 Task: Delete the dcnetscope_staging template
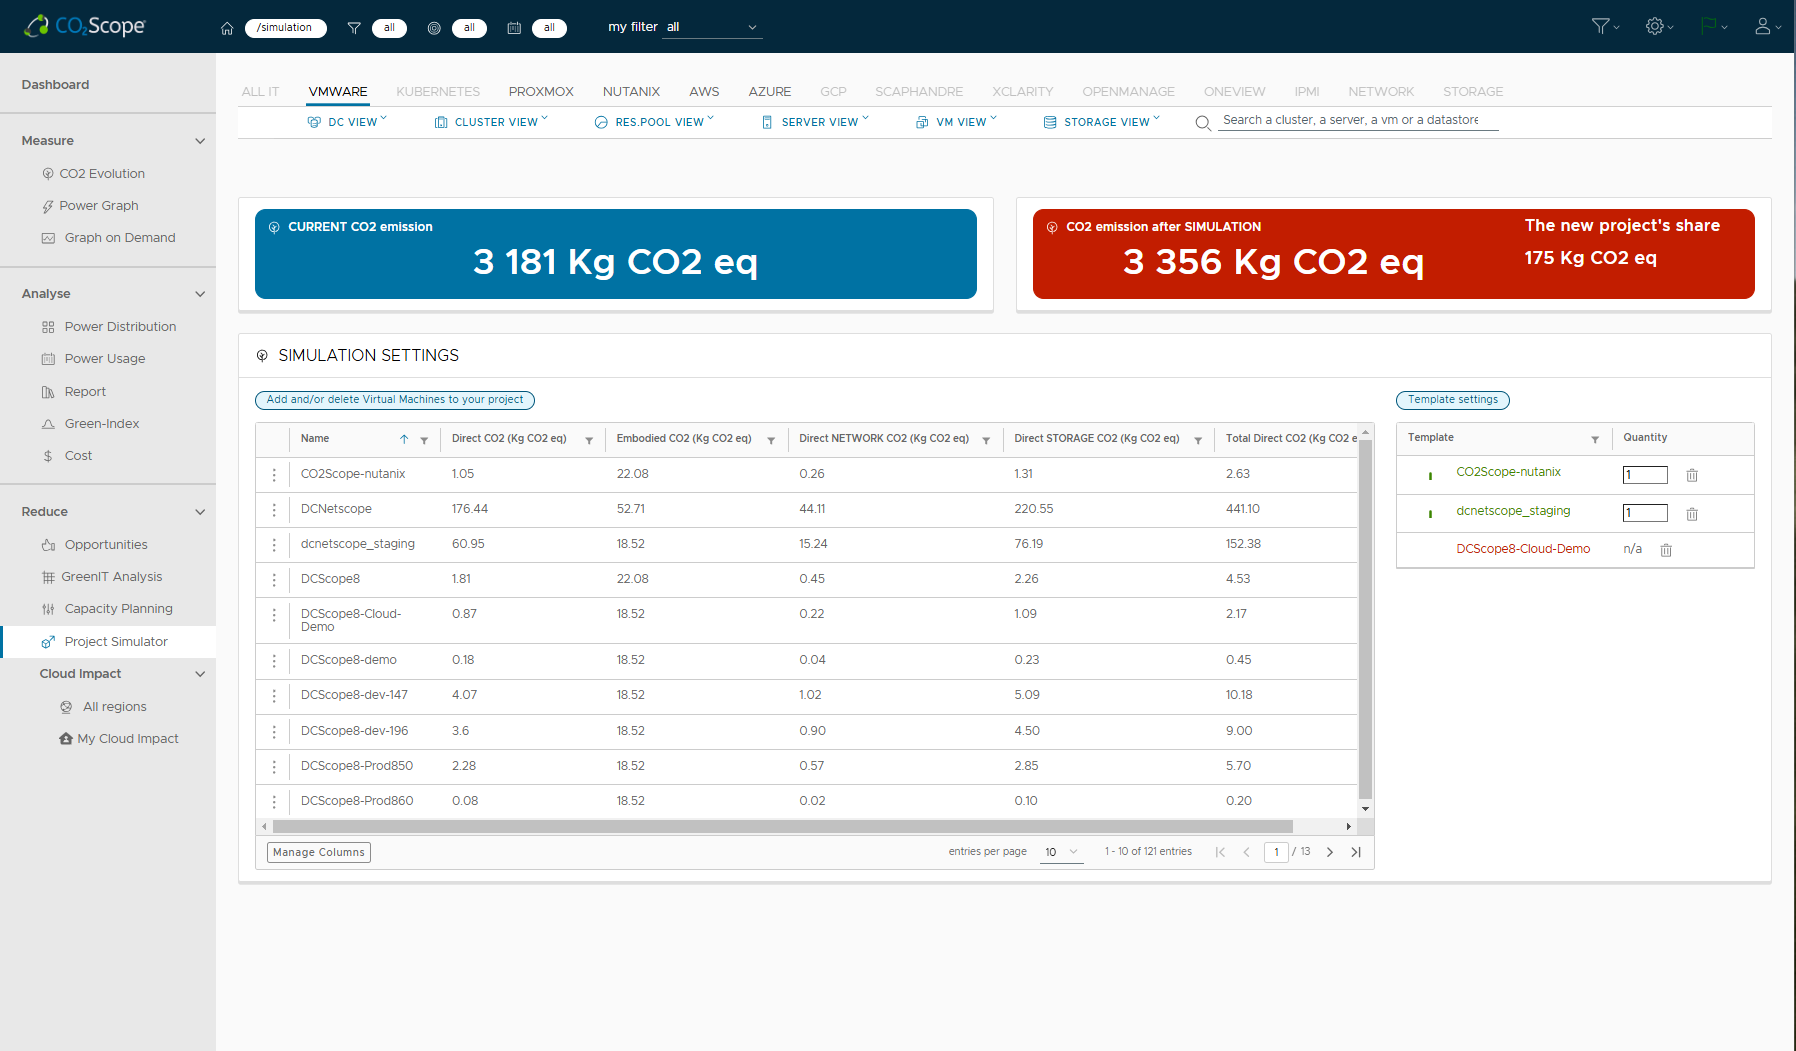tap(1692, 514)
